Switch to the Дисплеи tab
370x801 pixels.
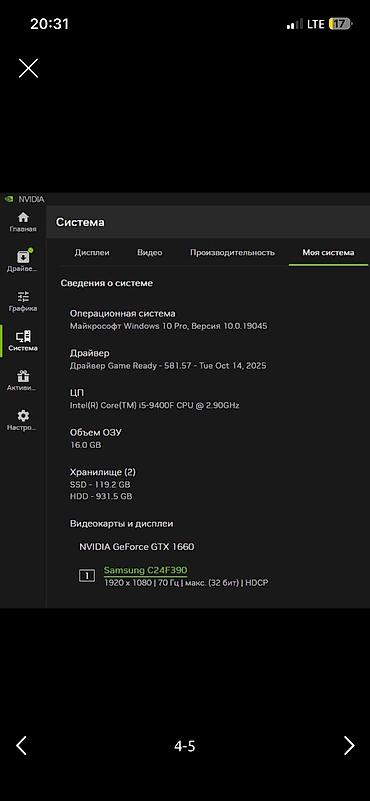(x=92, y=252)
